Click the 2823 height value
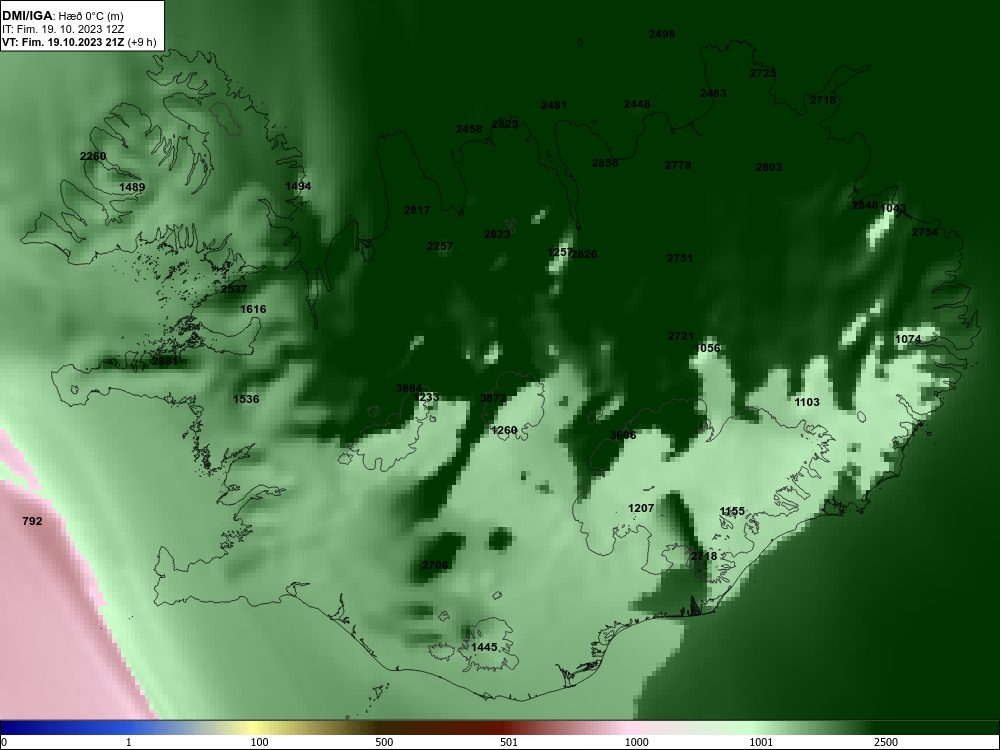 point(497,234)
